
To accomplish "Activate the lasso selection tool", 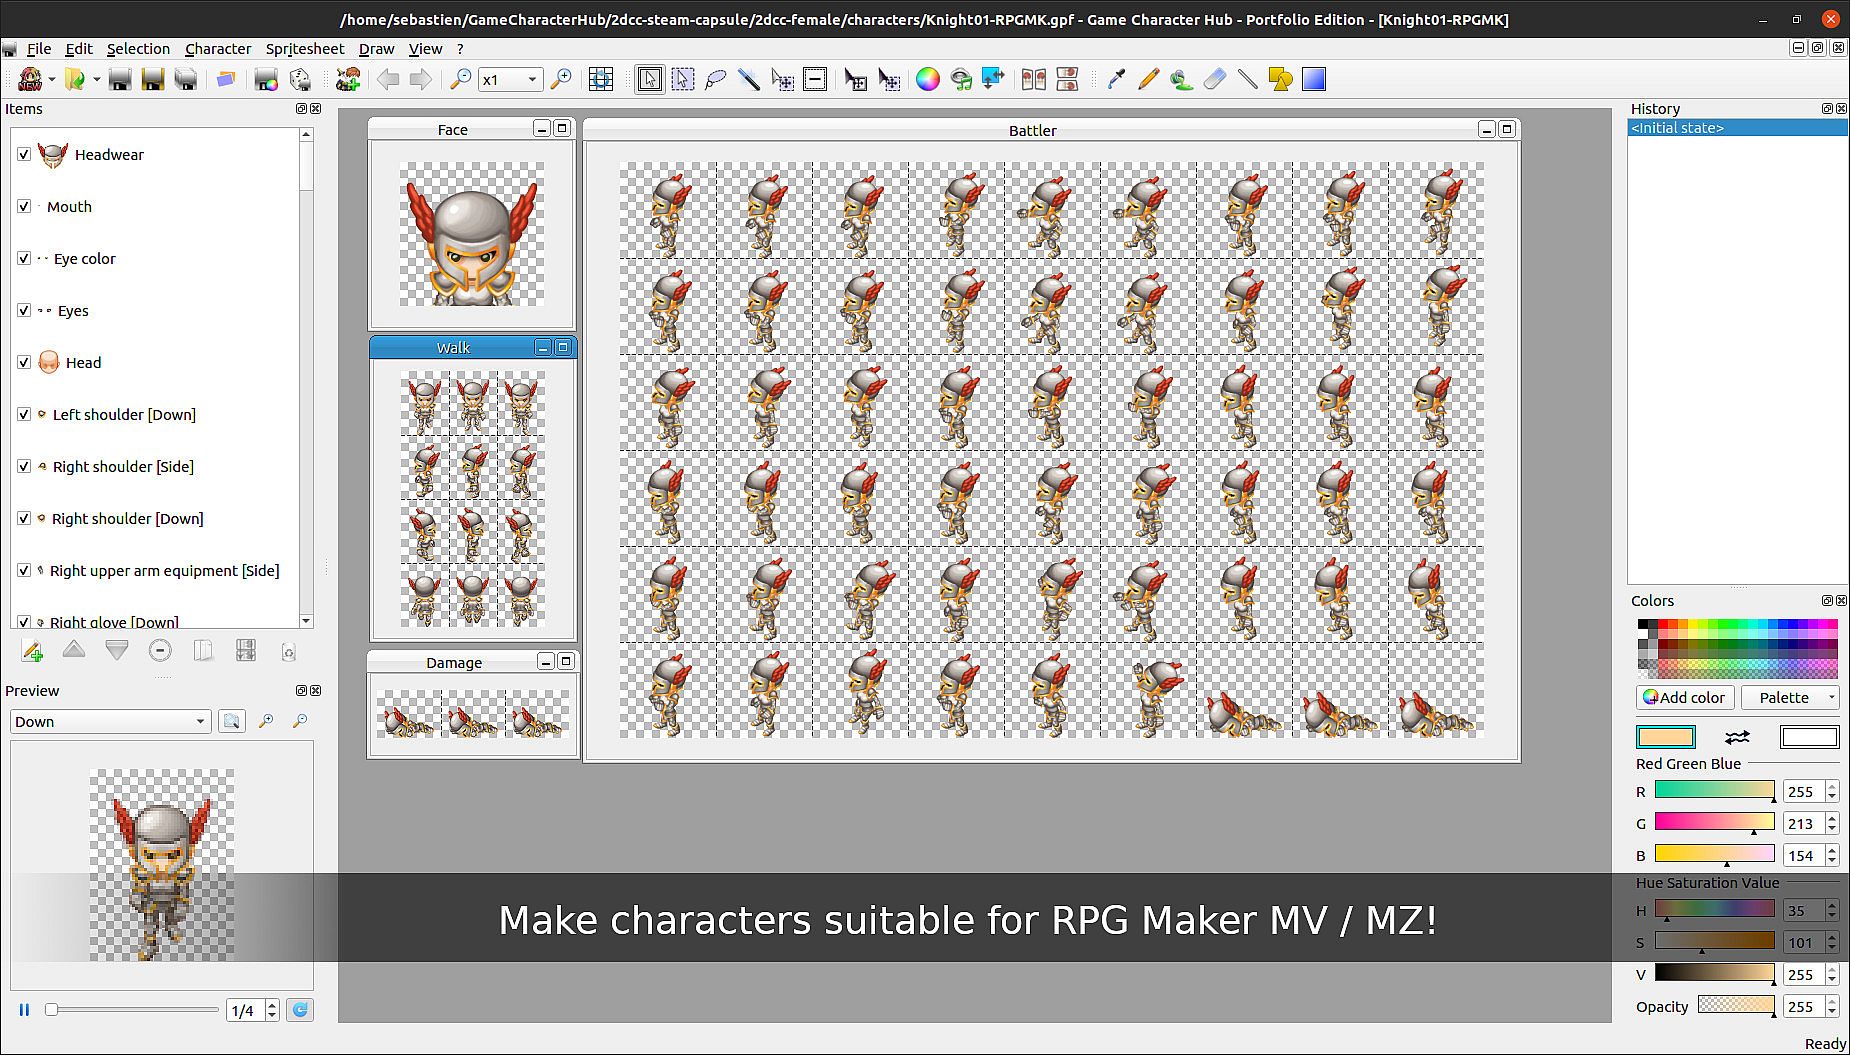I will [715, 80].
